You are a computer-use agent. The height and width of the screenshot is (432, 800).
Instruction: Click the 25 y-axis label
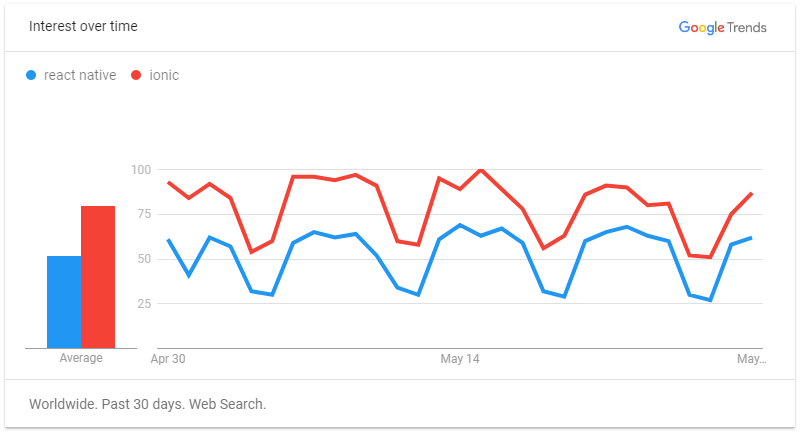coord(144,304)
